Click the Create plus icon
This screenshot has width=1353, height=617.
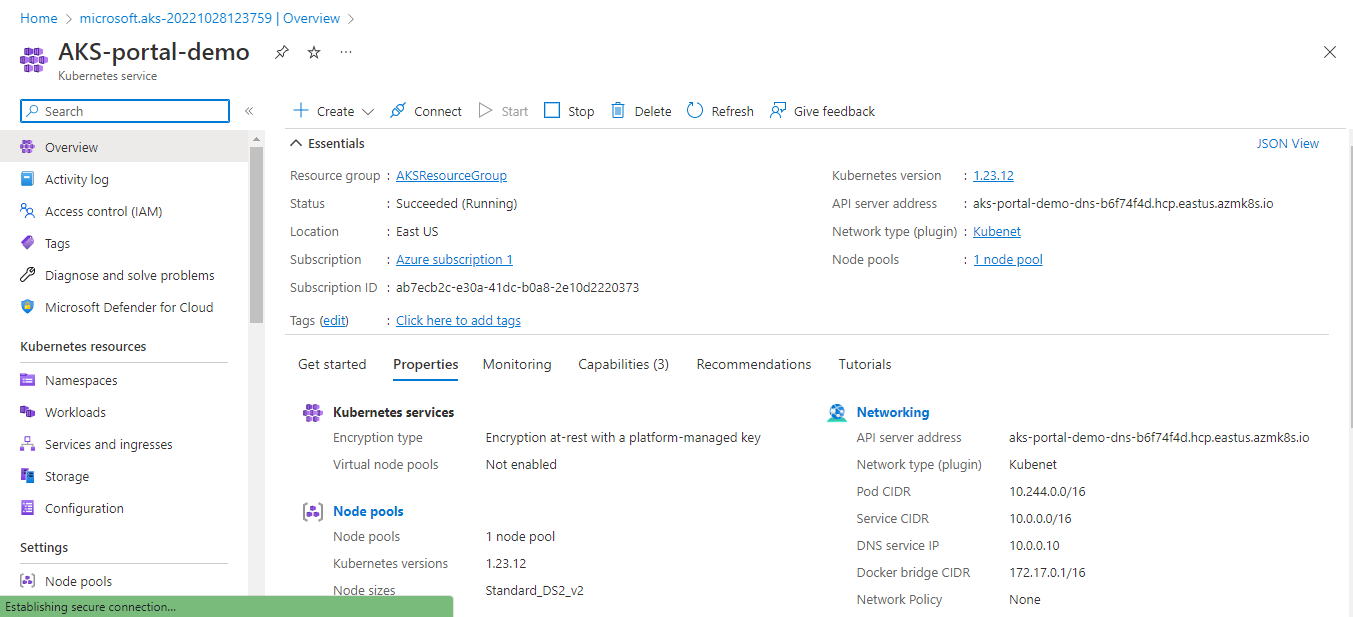click(x=300, y=110)
